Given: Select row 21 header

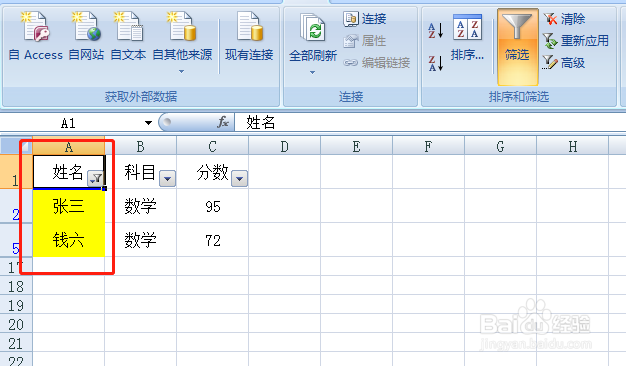Looking at the screenshot, I should (x=16, y=343).
